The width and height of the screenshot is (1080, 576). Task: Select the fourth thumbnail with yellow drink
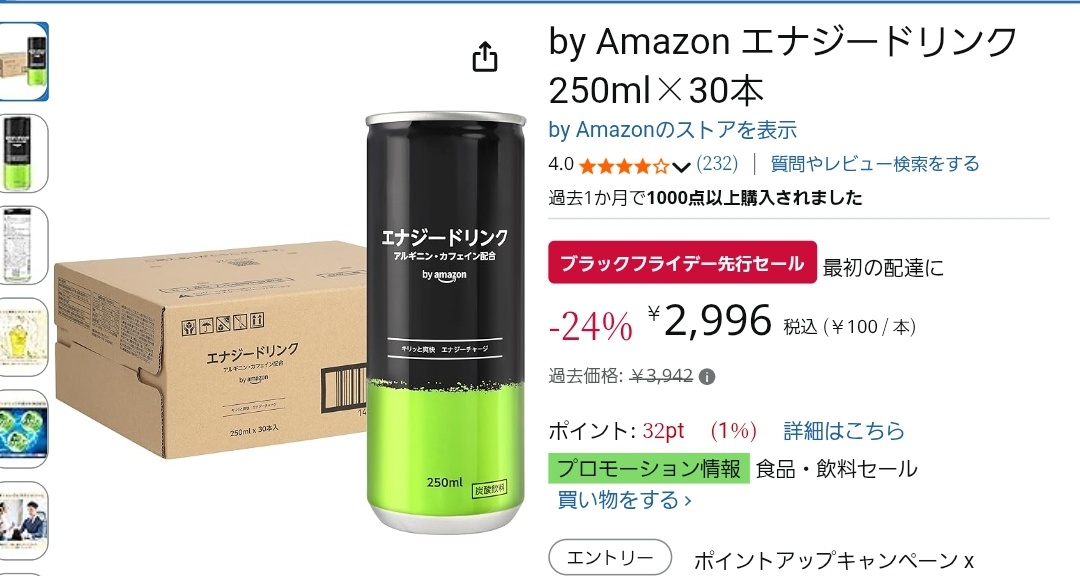(23, 337)
